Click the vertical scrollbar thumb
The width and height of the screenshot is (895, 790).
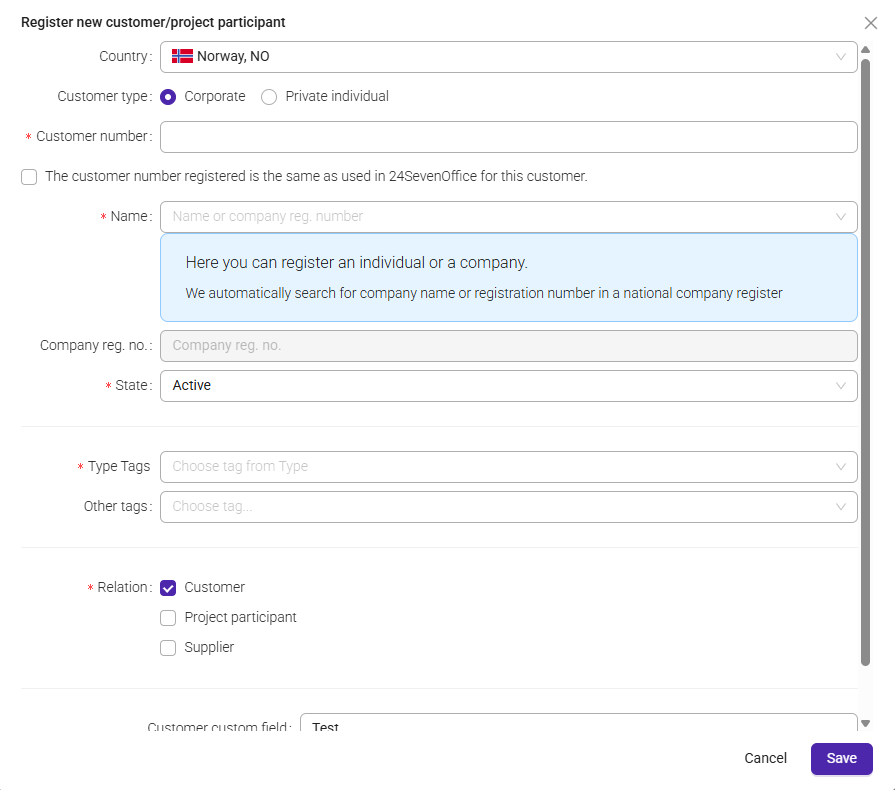[x=865, y=362]
